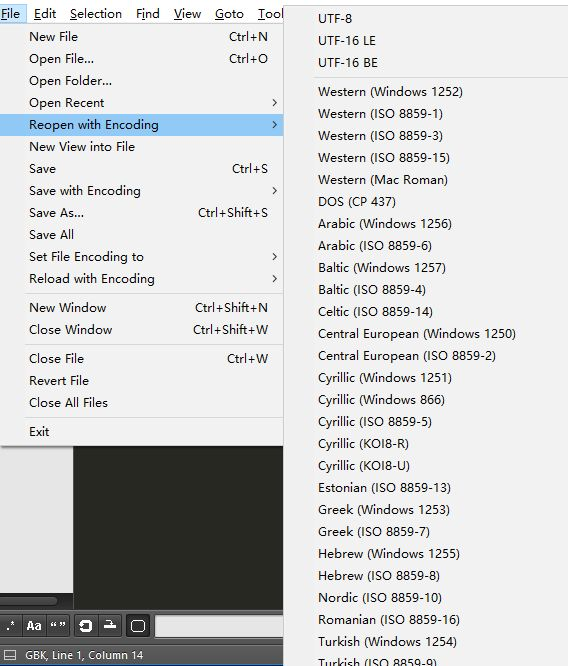568x666 pixels.
Task: Select UTF-8 encoding
Action: 426,19
